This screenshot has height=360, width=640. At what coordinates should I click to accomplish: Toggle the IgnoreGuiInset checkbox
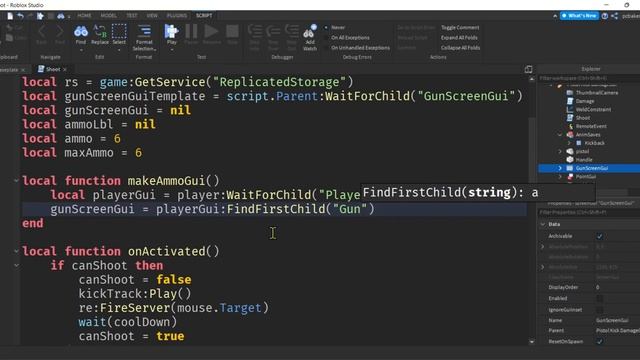(600, 310)
